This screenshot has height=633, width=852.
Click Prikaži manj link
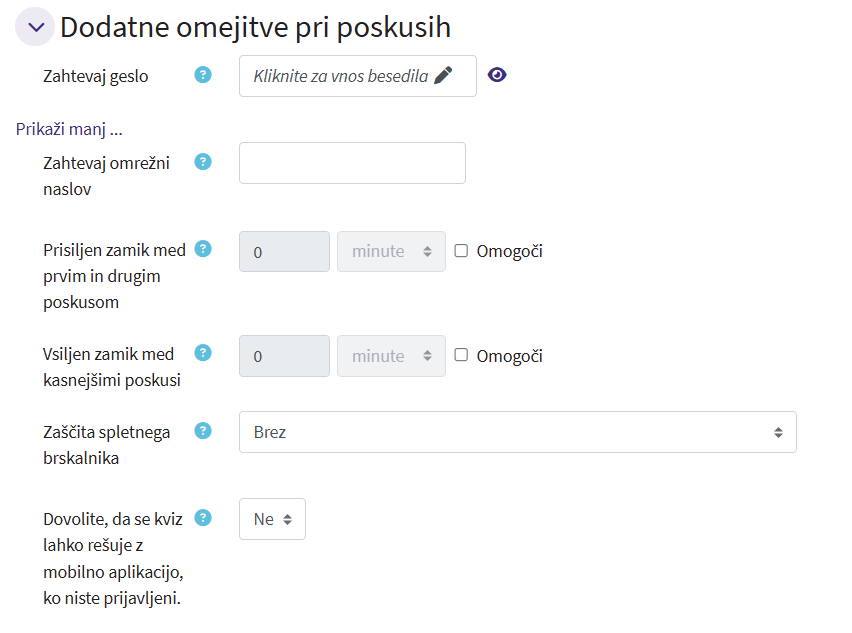tap(68, 129)
